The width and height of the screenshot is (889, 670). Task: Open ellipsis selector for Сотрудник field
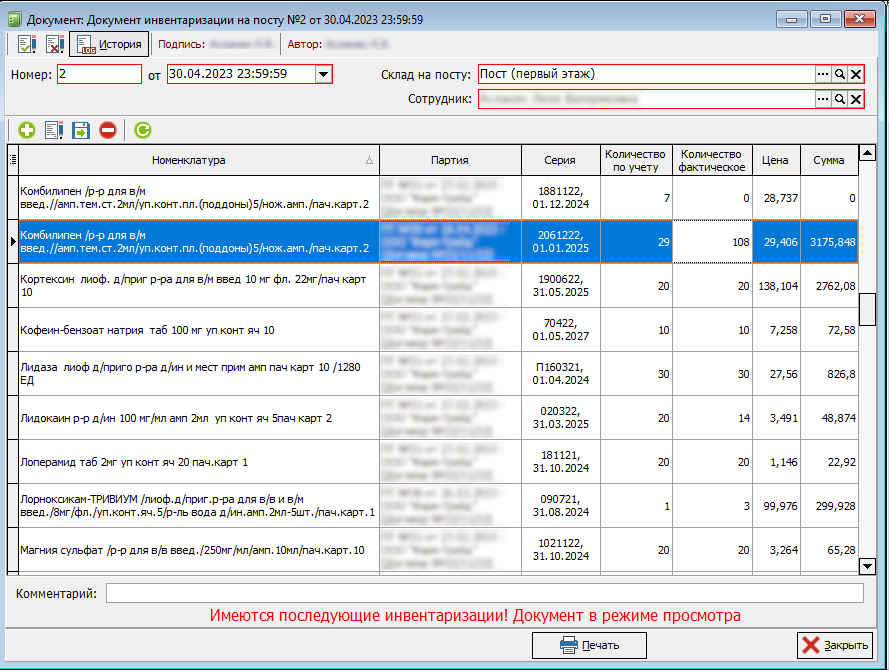tap(823, 99)
